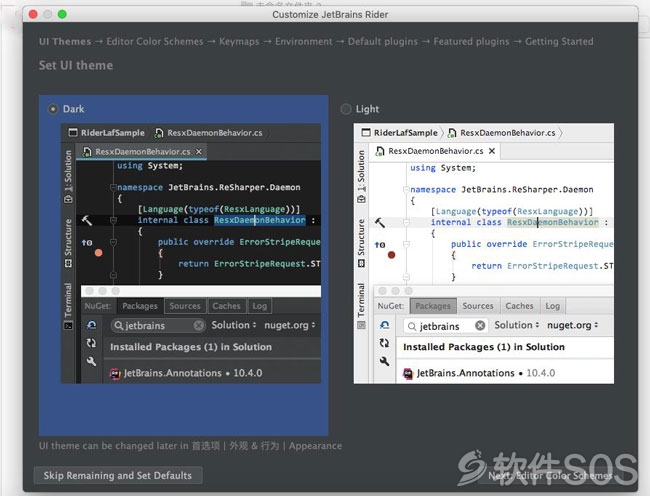Click the orange breakpoint dot in dark preview
The image size is (650, 496).
(x=98, y=253)
